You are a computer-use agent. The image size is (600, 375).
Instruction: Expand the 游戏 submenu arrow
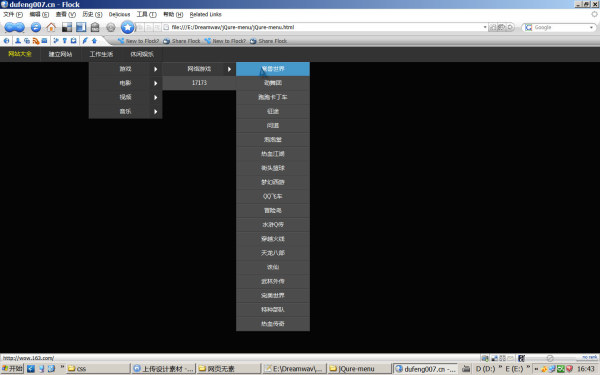pos(155,69)
